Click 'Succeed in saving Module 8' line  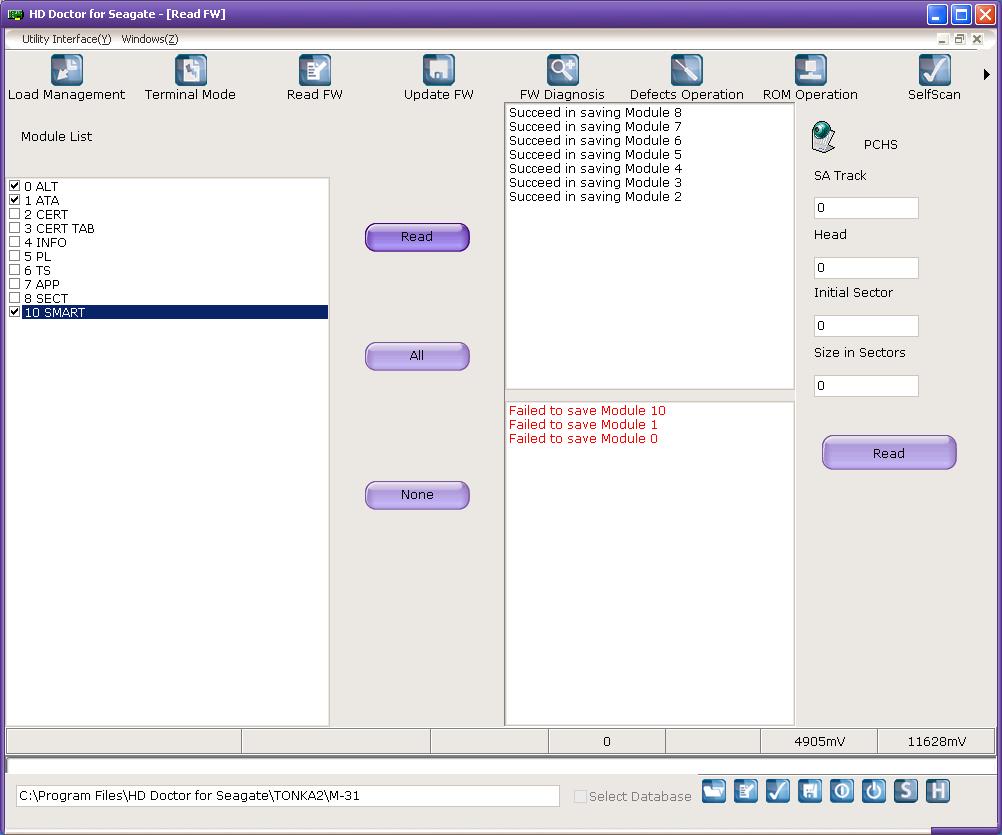pos(595,112)
